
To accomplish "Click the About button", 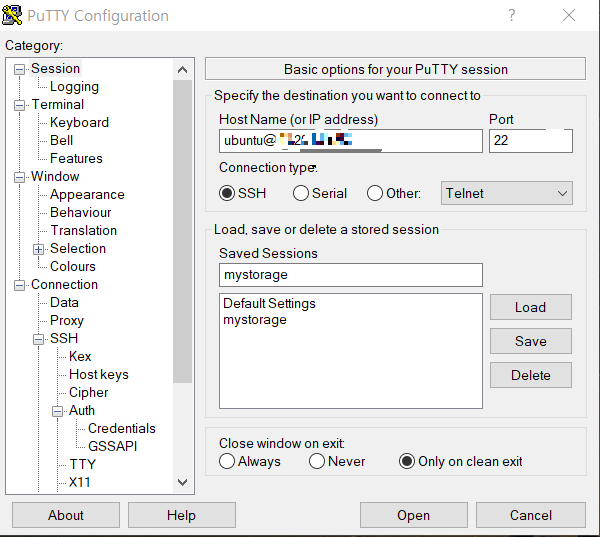I will pyautogui.click(x=66, y=515).
